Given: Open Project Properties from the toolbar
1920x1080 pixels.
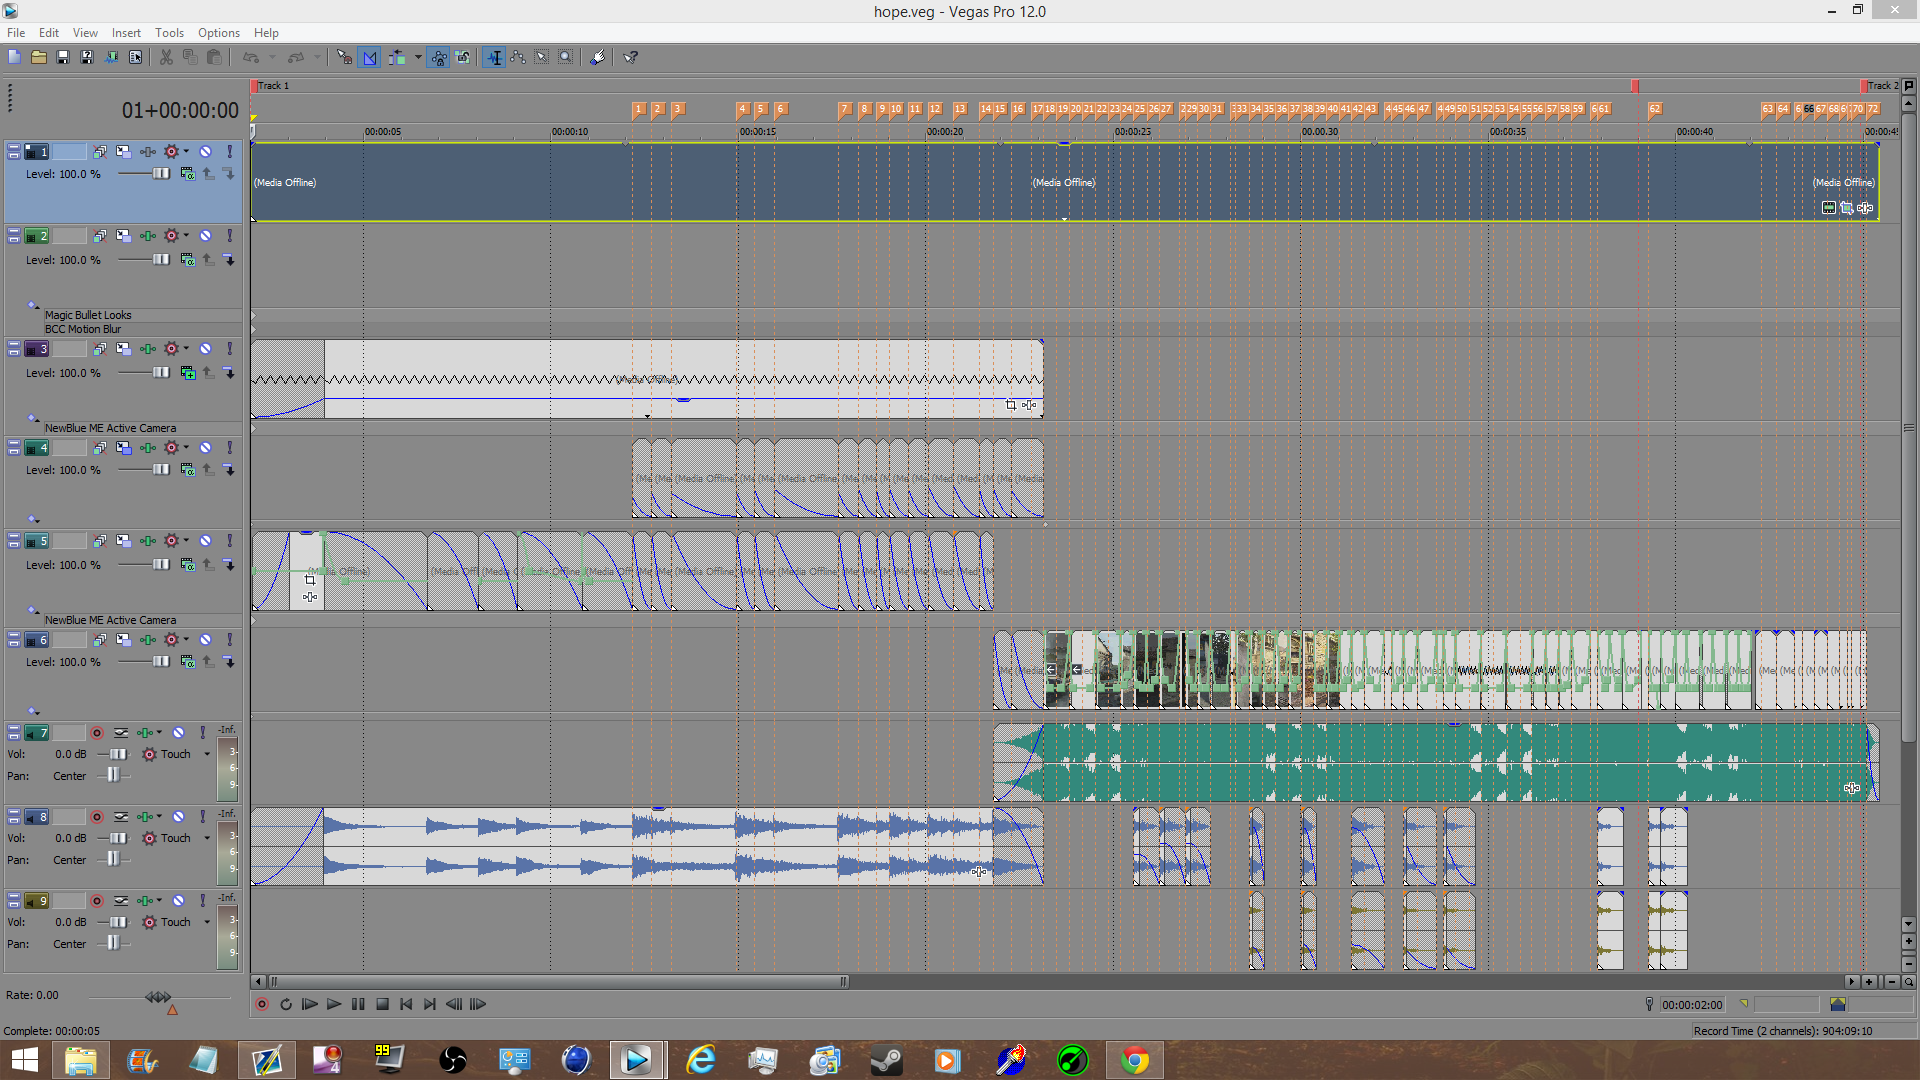Looking at the screenshot, I should (135, 57).
